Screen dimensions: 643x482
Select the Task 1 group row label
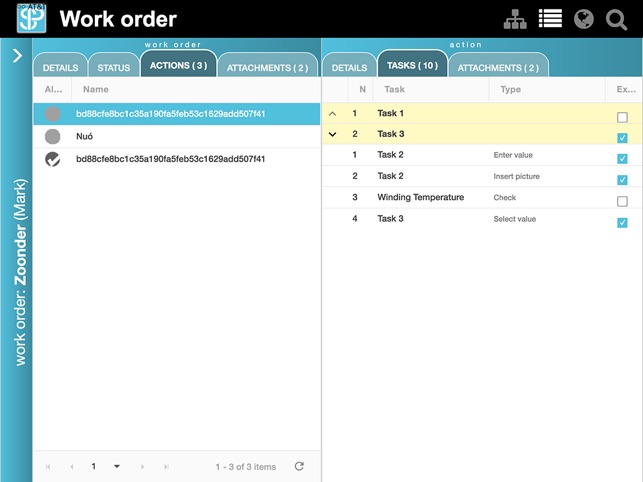390,113
